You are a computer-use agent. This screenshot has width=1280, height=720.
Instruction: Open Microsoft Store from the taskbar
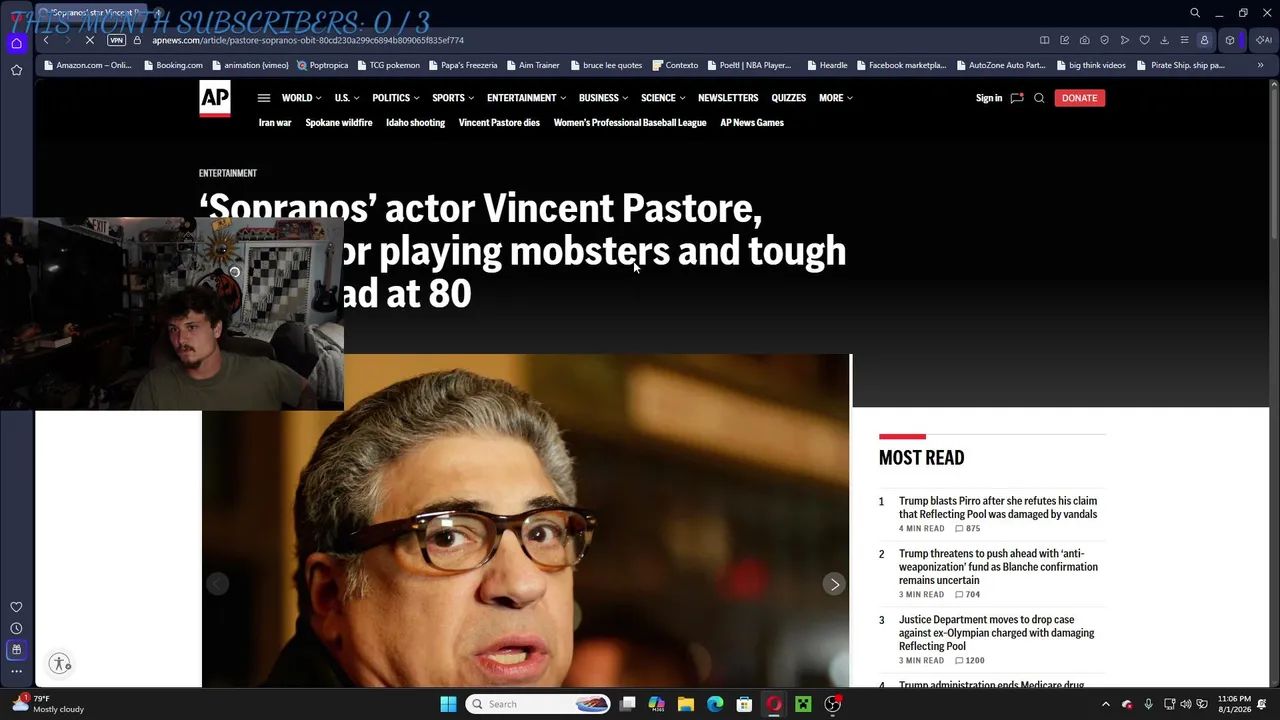pos(744,704)
